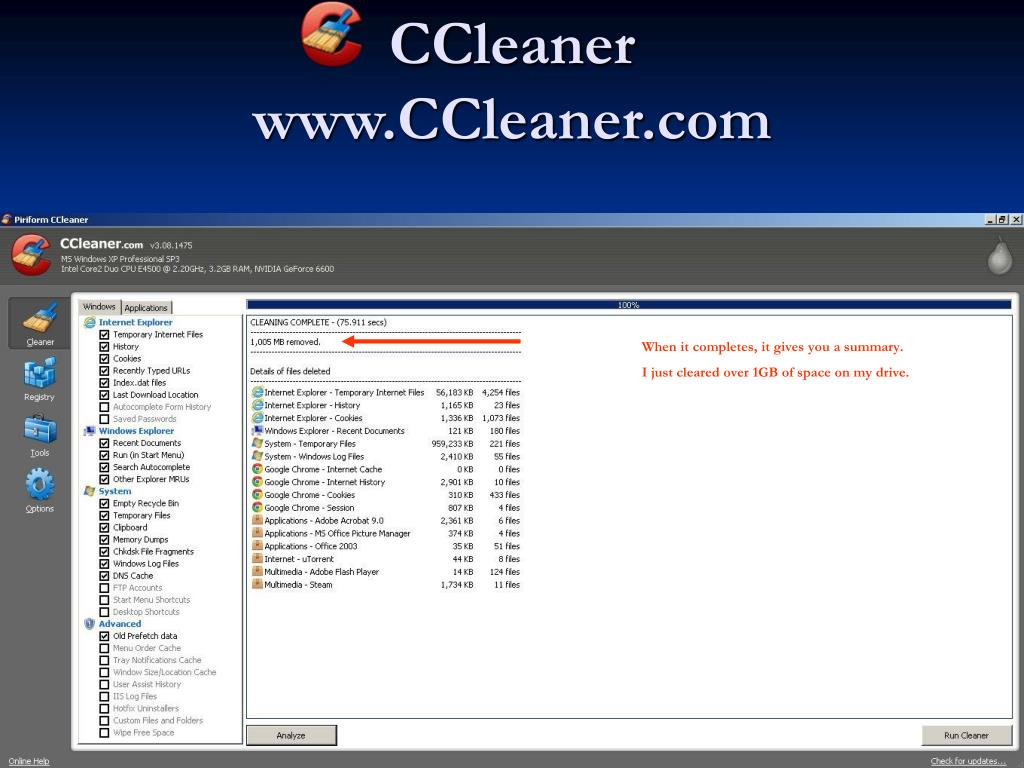This screenshot has width=1024, height=768.
Task: Switch to the Applications tab
Action: point(146,308)
